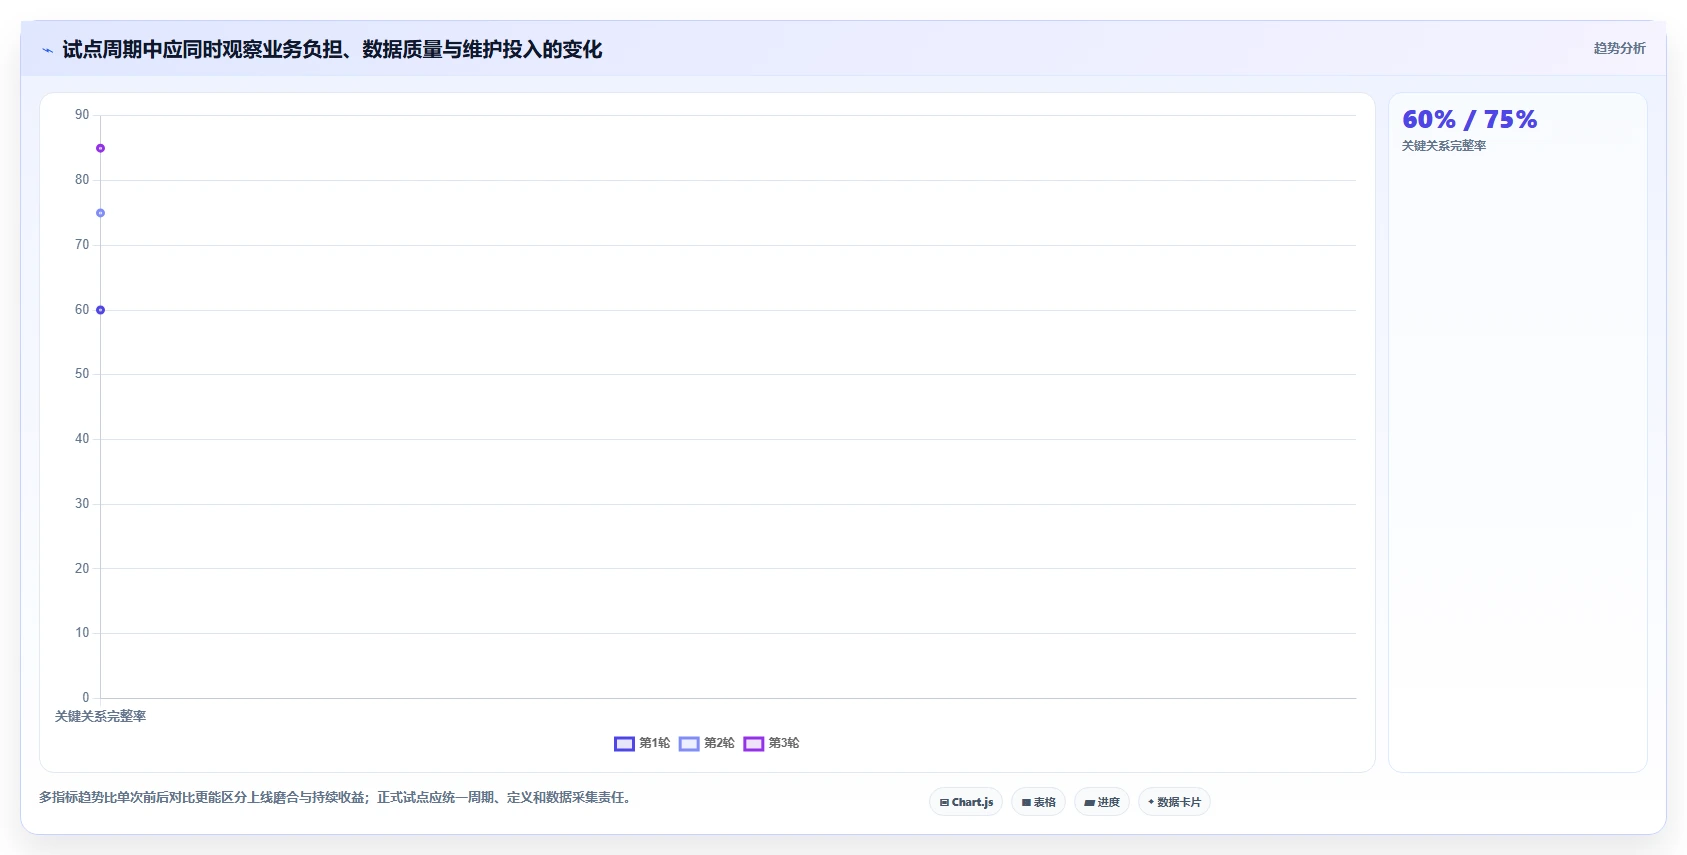Select the 表格 pill button
This screenshot has width=1687, height=855.
1038,802
